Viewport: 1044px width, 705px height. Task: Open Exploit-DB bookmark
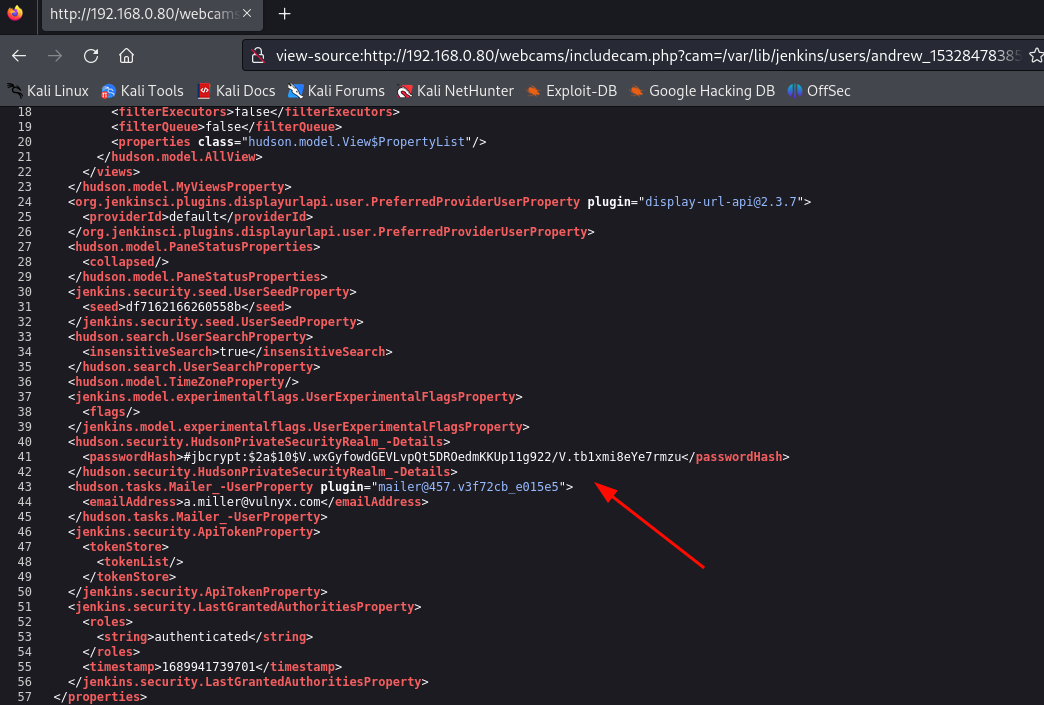[x=572, y=91]
